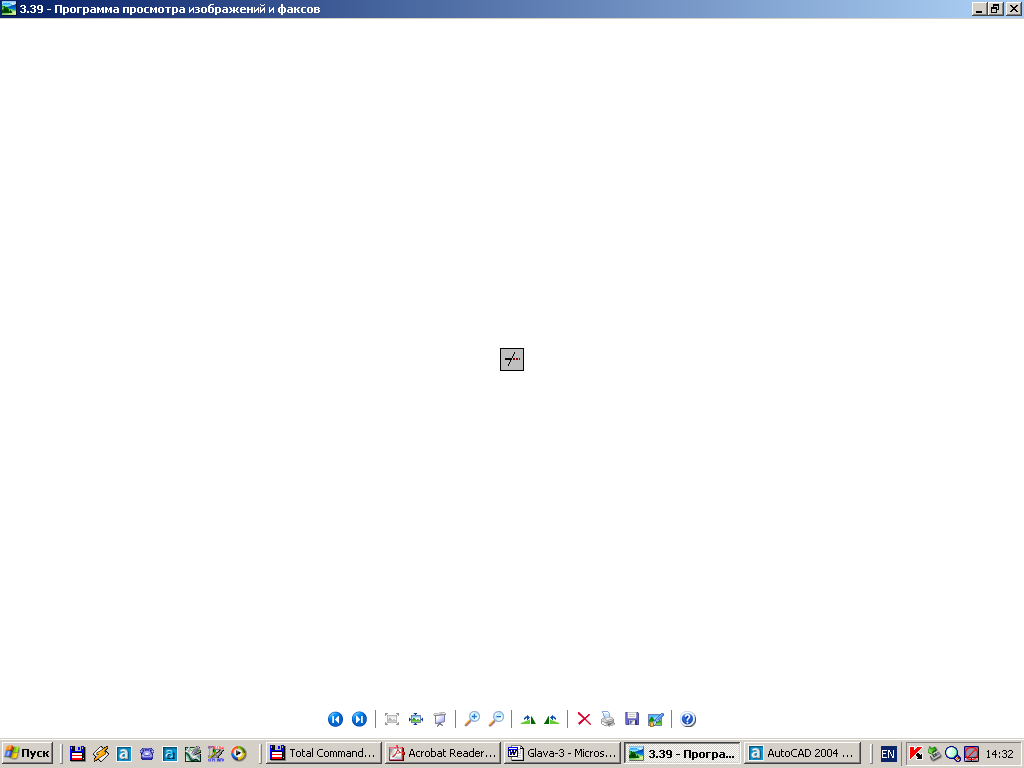Go to the previous image
Screen dimensions: 1024x768
(x=335, y=719)
